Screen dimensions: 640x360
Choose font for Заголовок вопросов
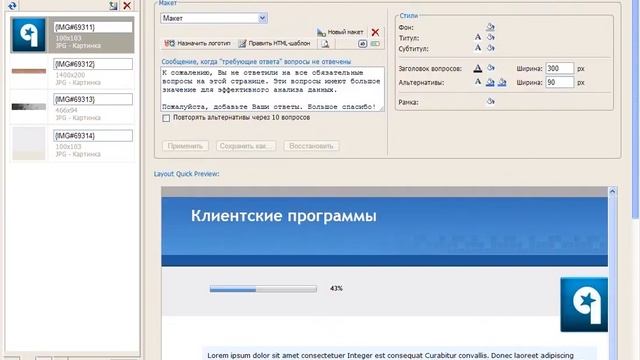point(478,68)
